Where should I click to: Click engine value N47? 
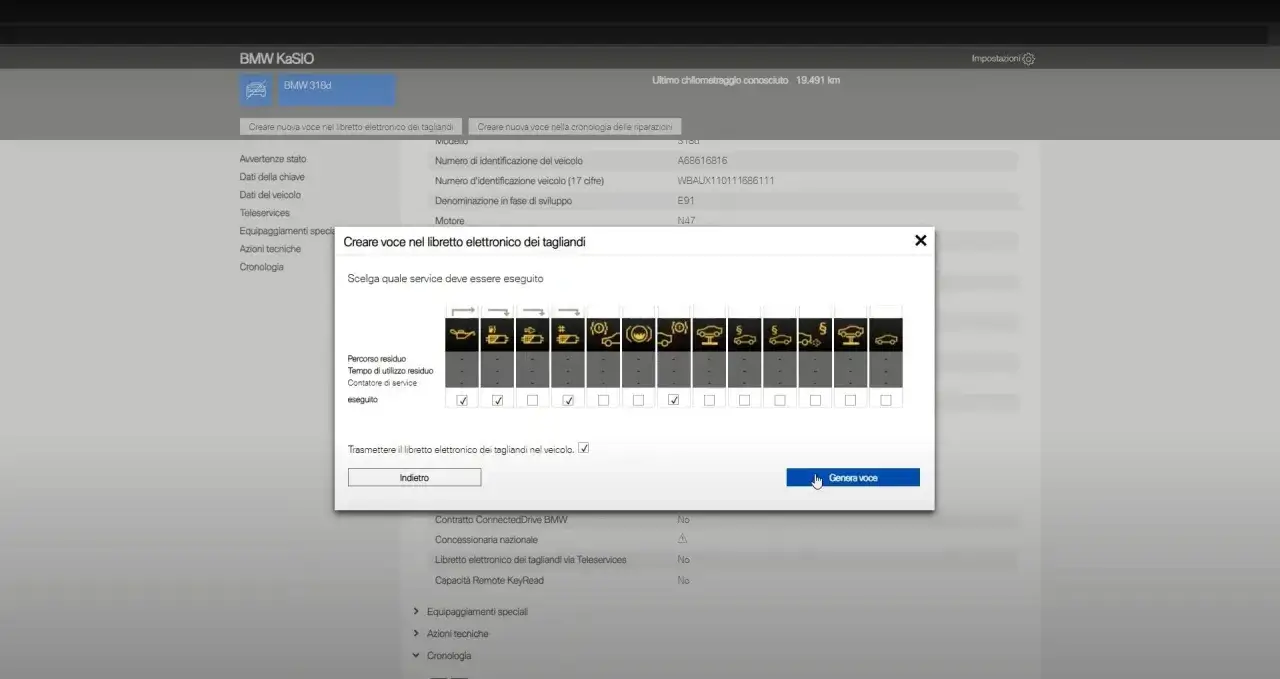[x=686, y=221]
